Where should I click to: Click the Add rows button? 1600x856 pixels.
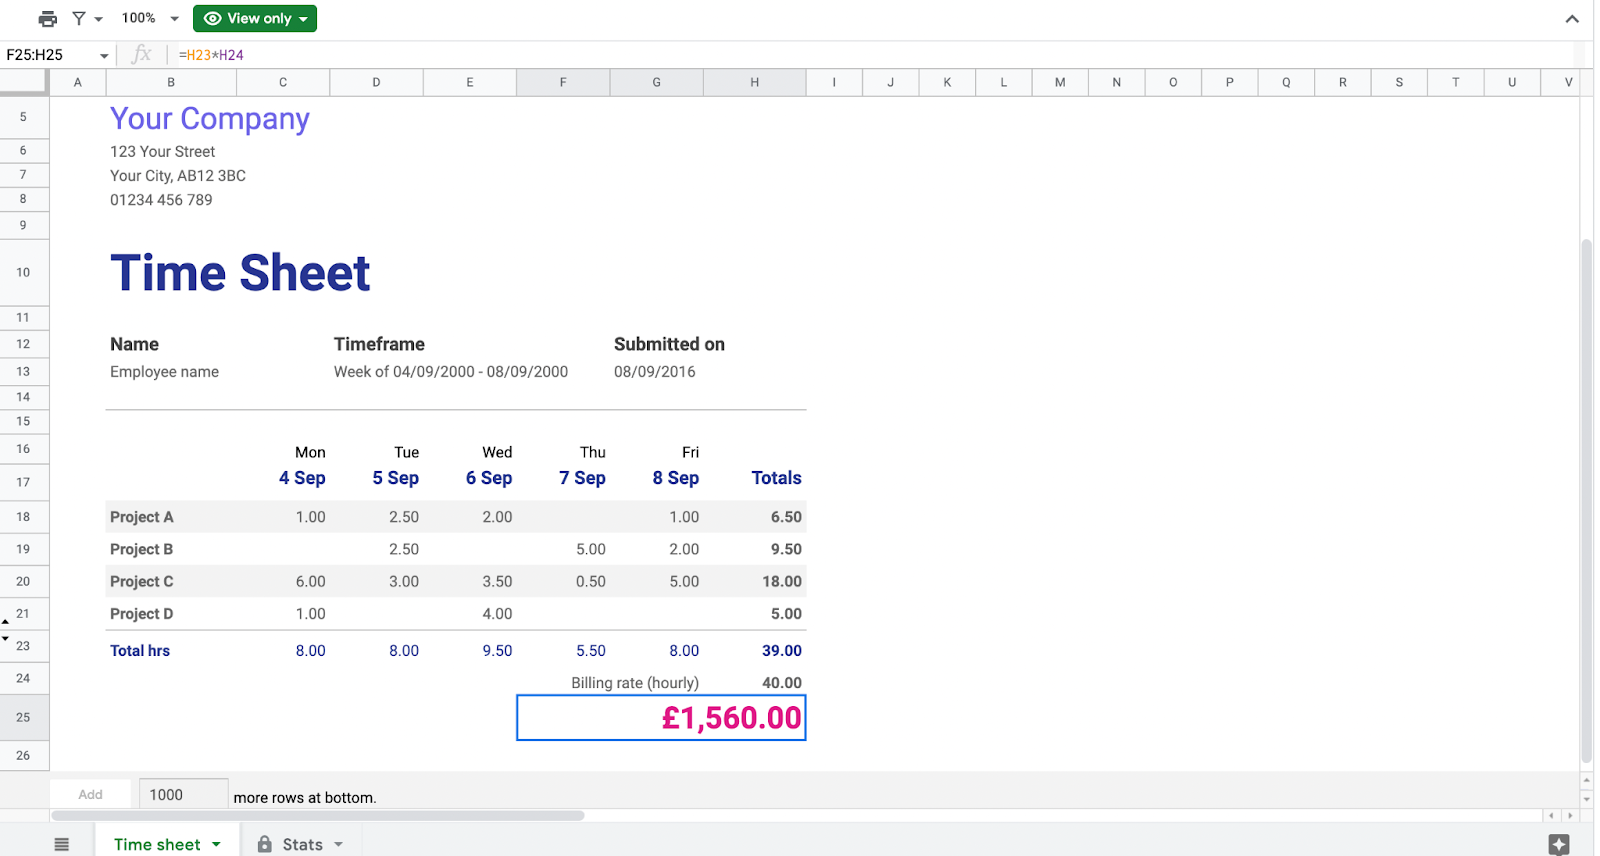coord(90,794)
